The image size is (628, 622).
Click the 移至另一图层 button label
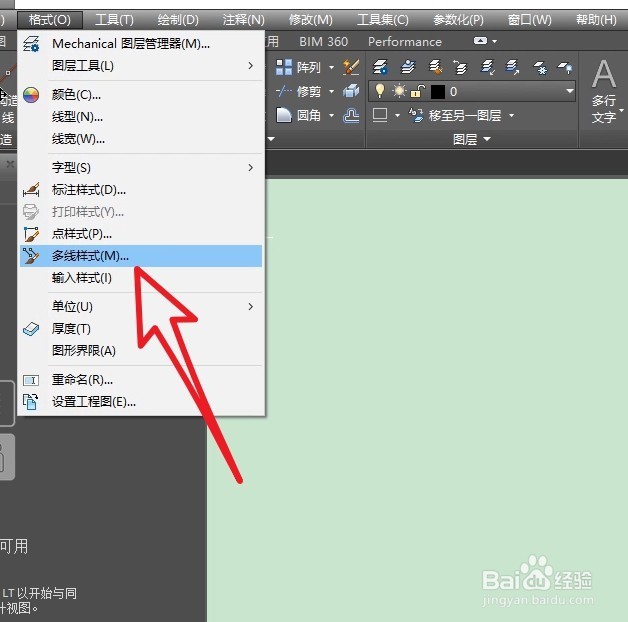point(465,116)
